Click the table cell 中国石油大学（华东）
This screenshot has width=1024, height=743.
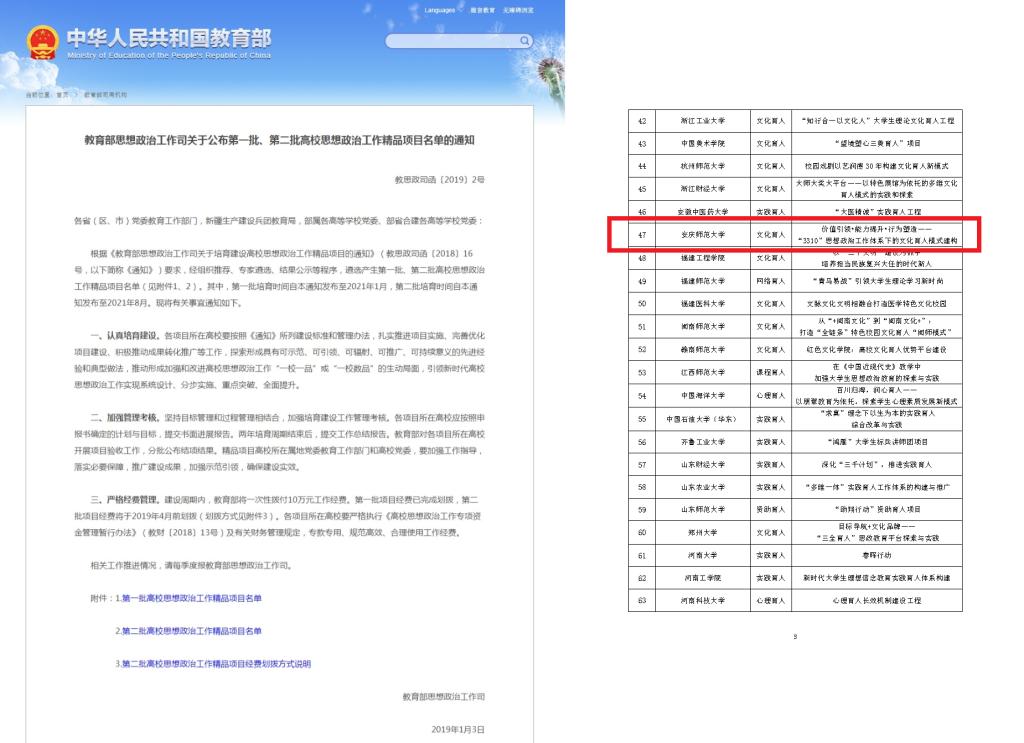[703, 419]
